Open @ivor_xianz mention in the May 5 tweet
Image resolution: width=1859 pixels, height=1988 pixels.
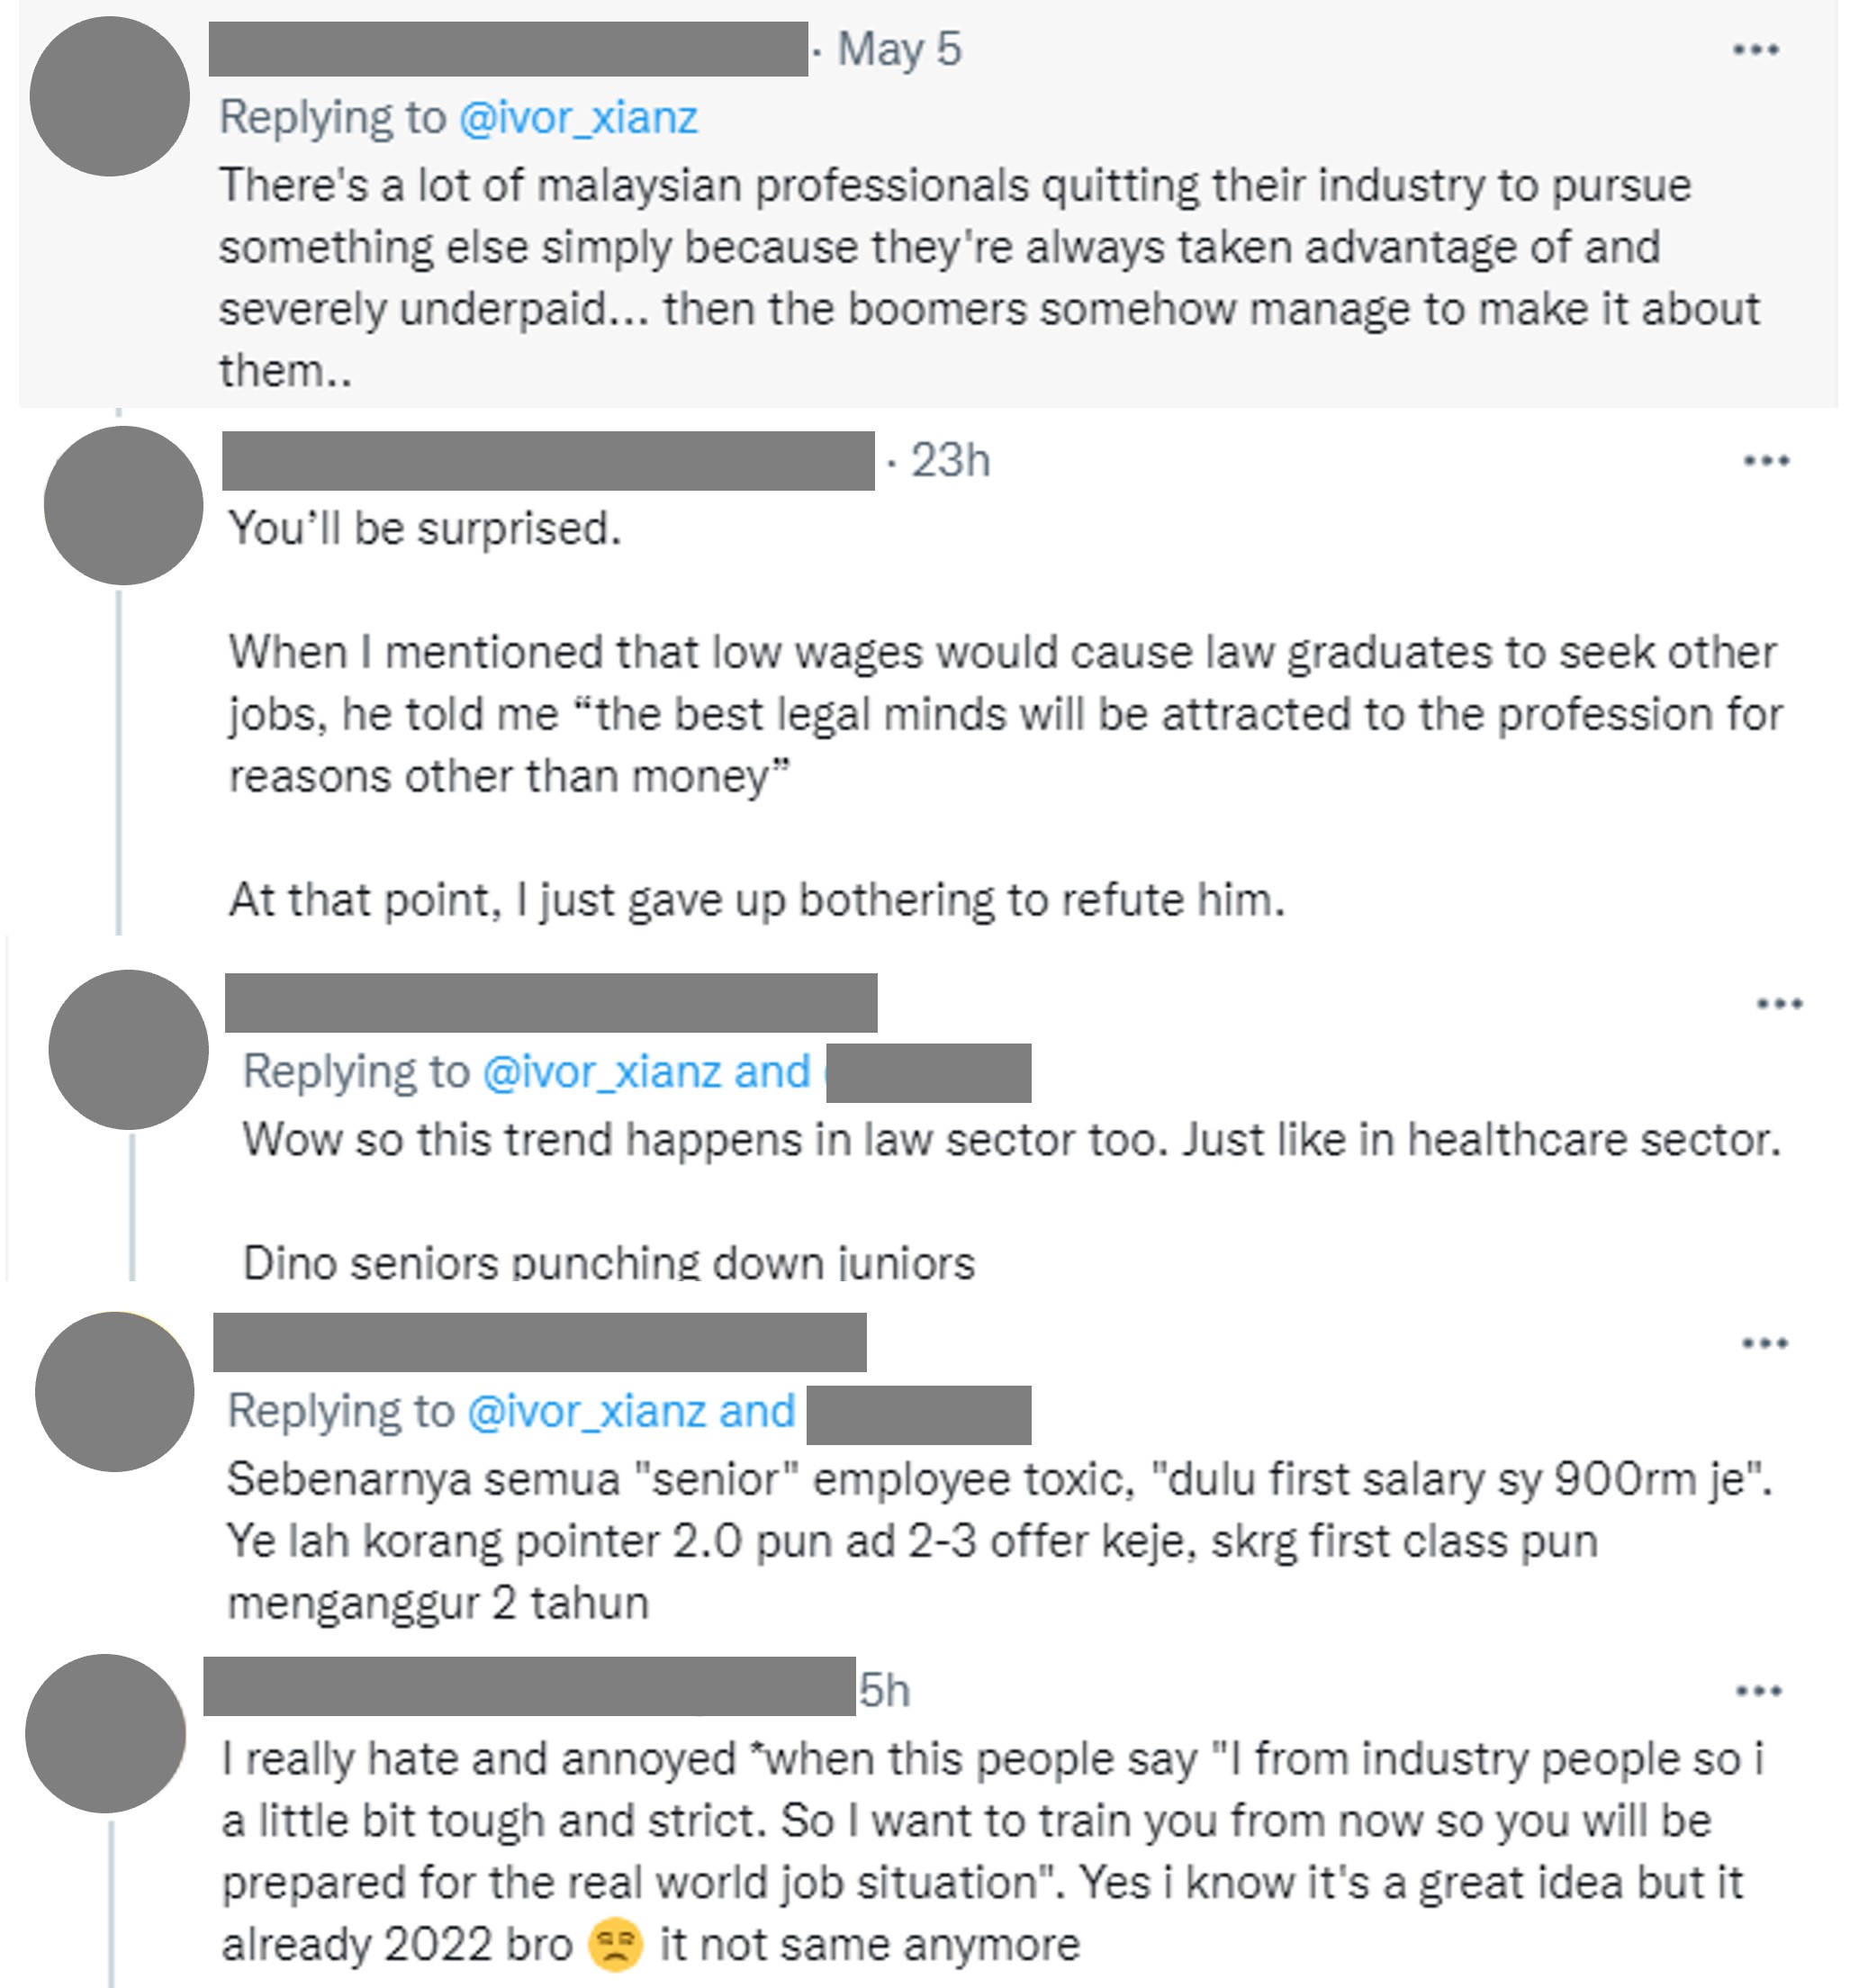pyautogui.click(x=578, y=118)
